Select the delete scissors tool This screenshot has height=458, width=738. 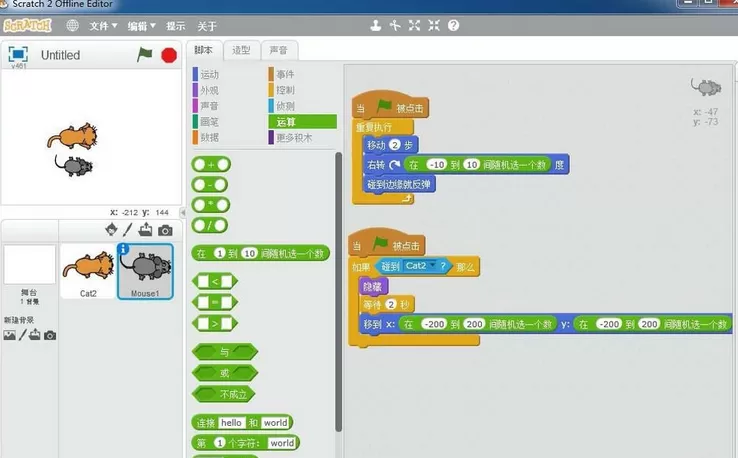pos(395,25)
